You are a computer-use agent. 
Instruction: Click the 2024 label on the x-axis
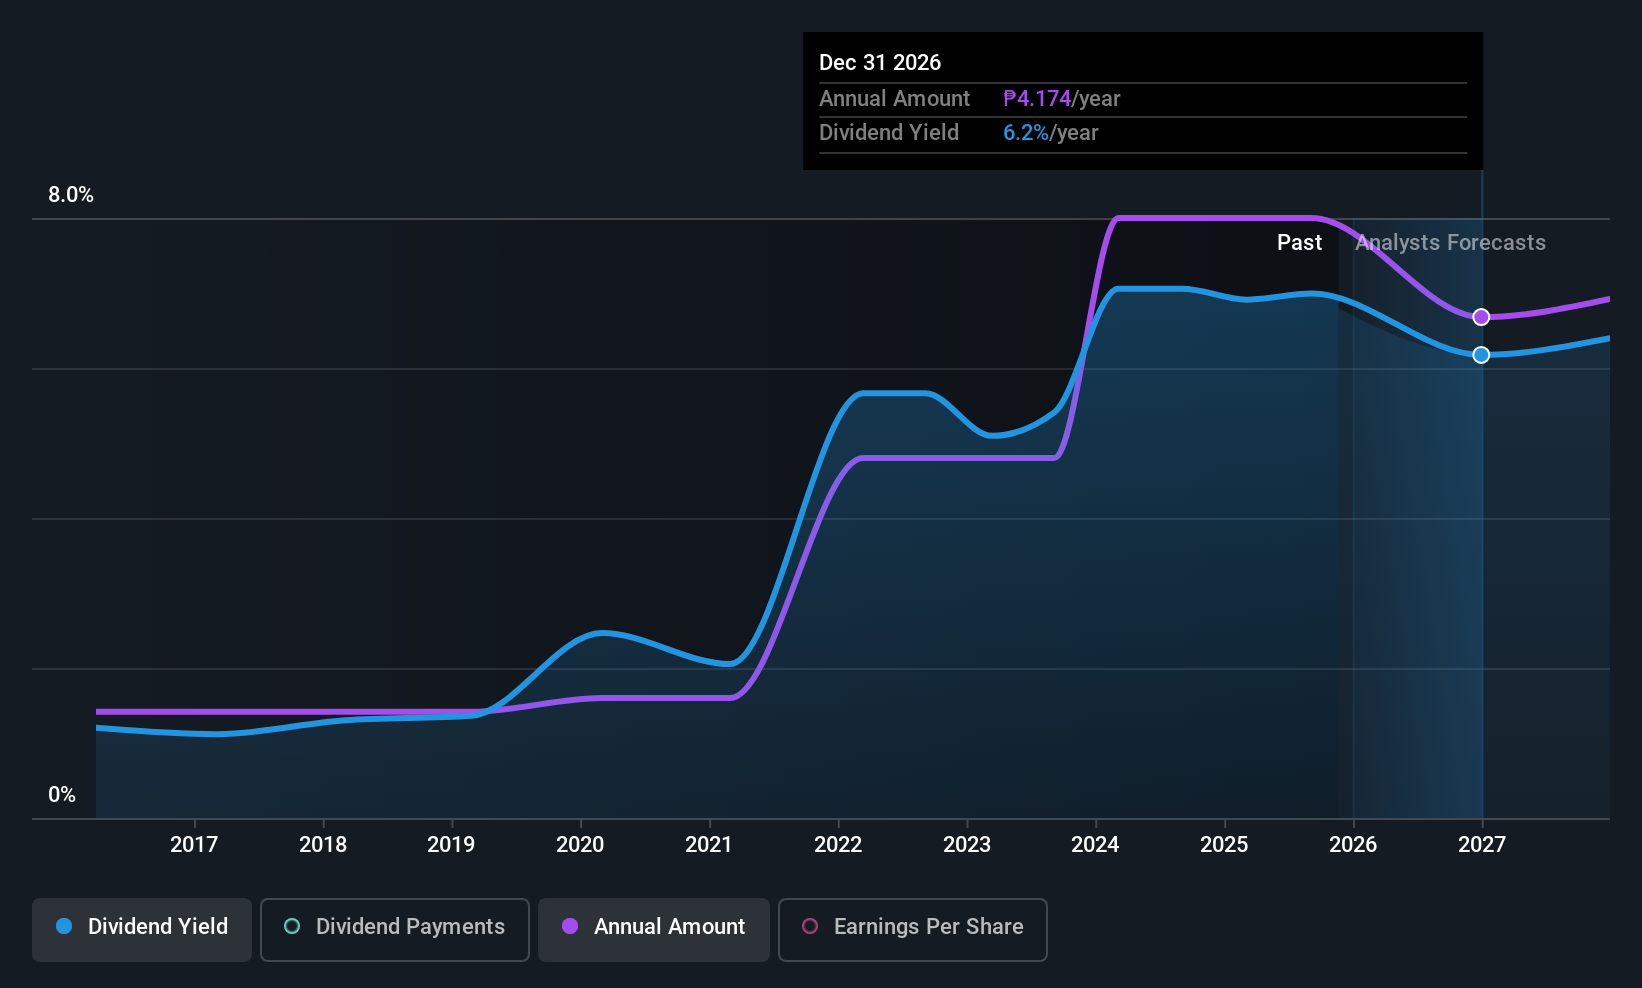coord(1095,844)
